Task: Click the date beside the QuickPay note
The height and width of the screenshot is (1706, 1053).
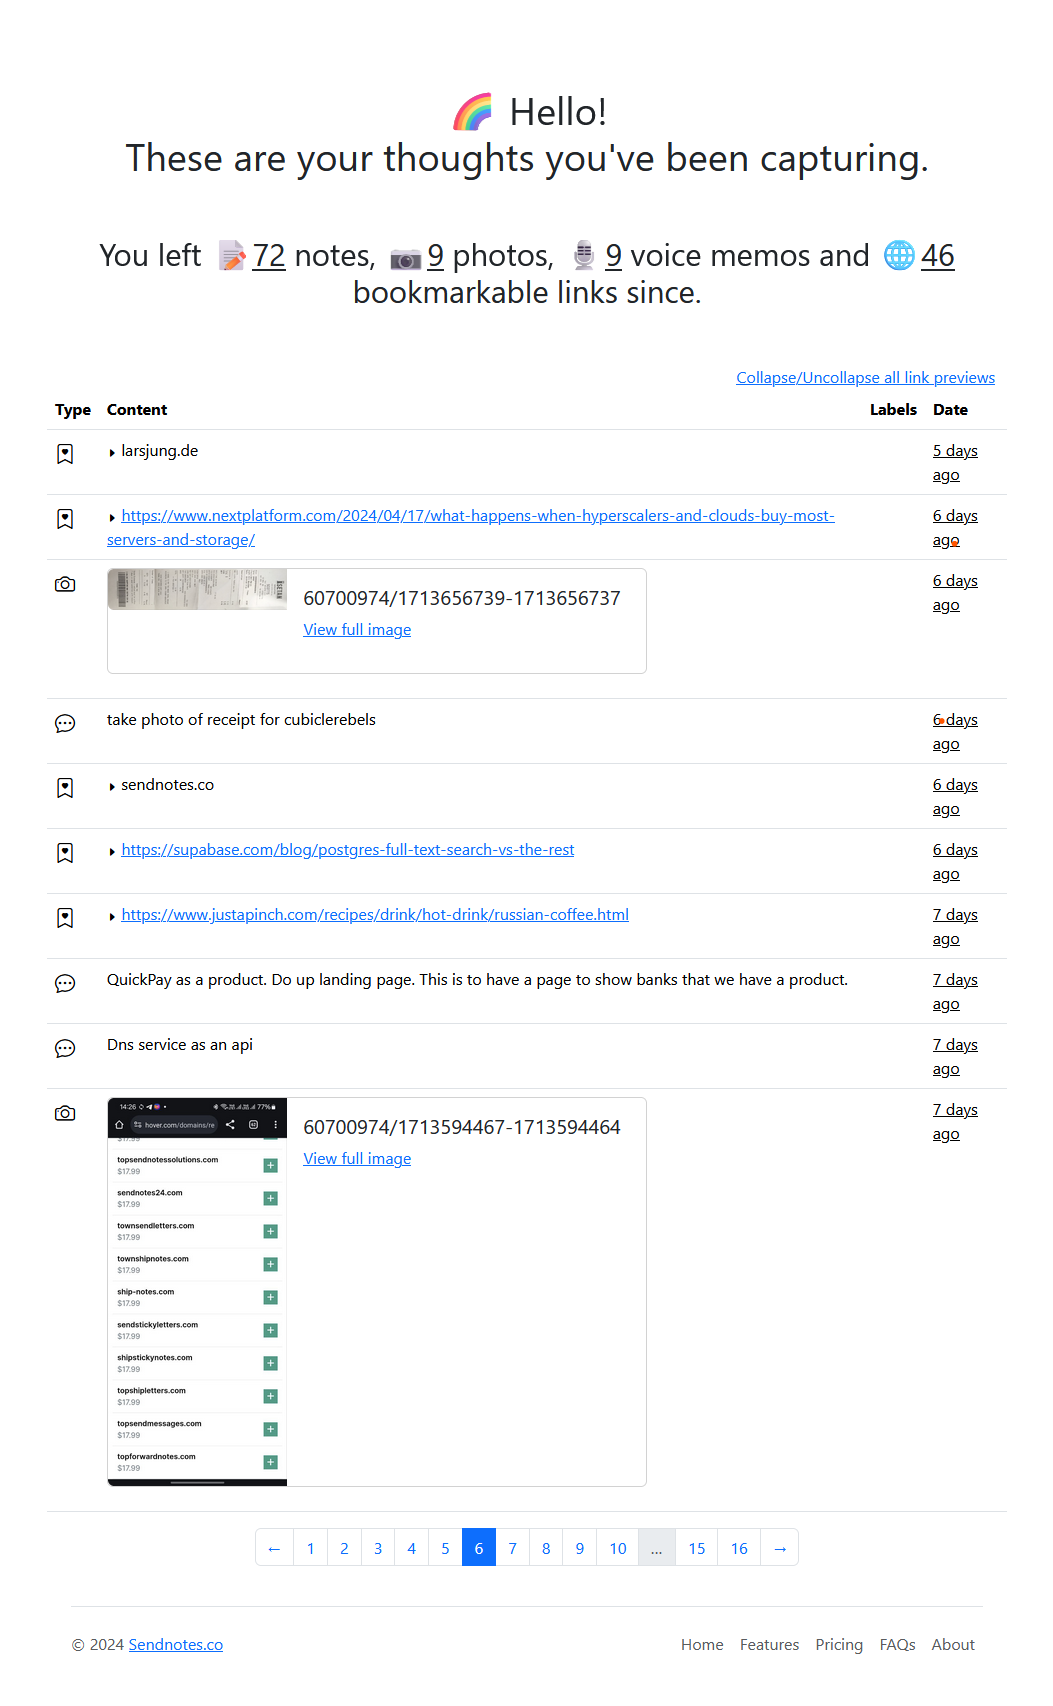Action: point(955,992)
